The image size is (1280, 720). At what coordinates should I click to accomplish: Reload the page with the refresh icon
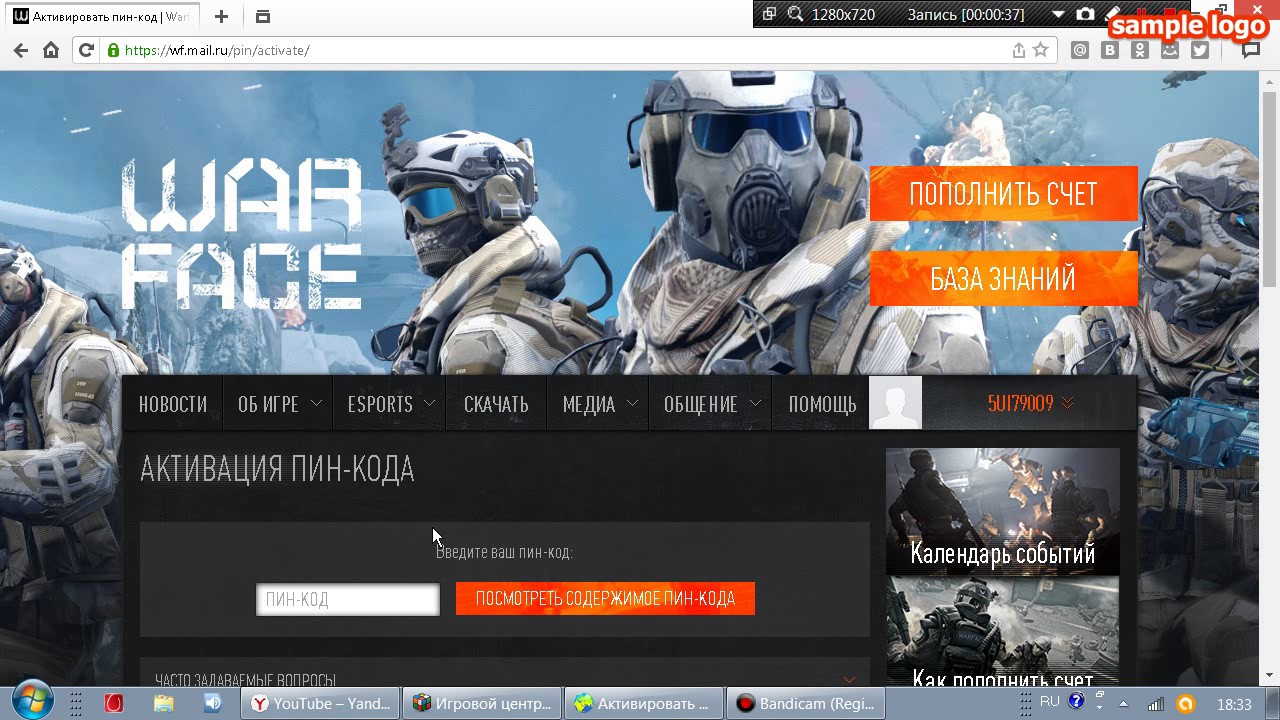(86, 50)
